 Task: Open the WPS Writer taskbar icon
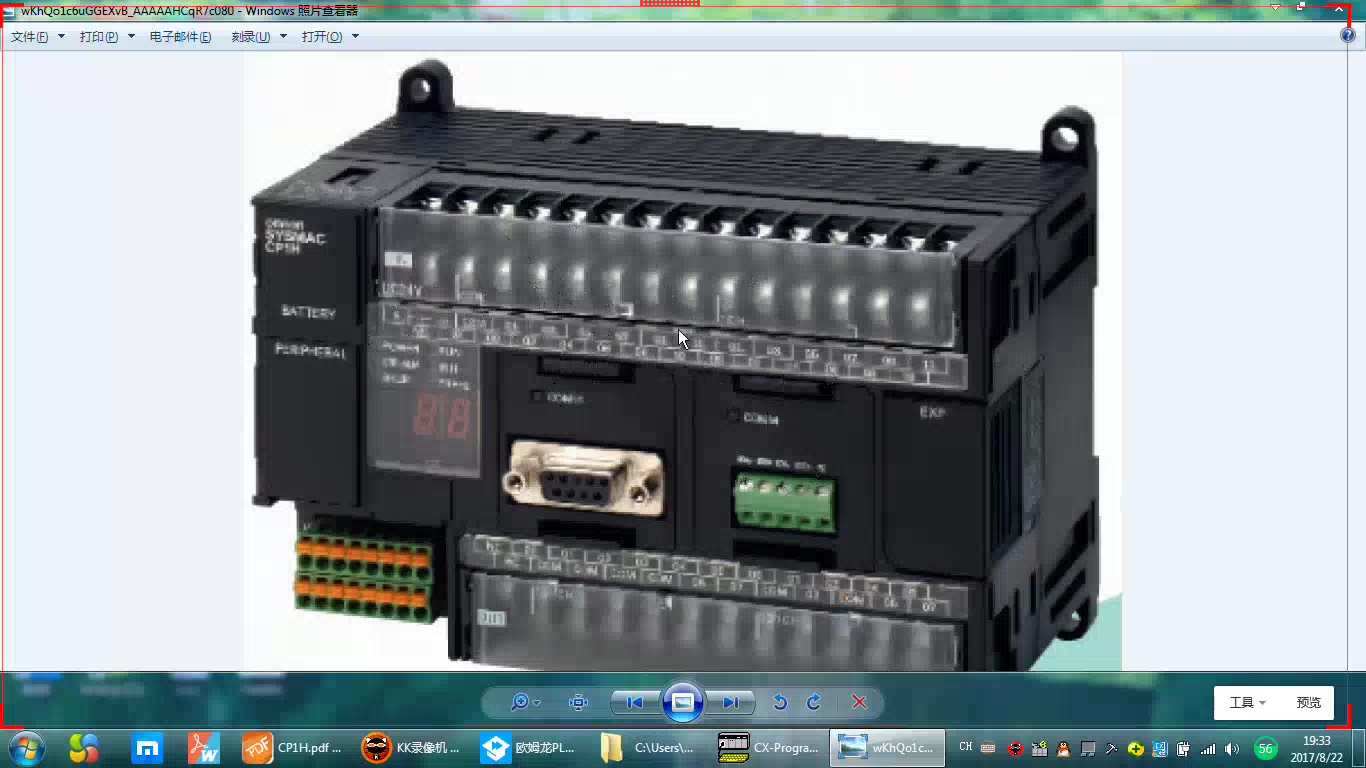click(204, 748)
